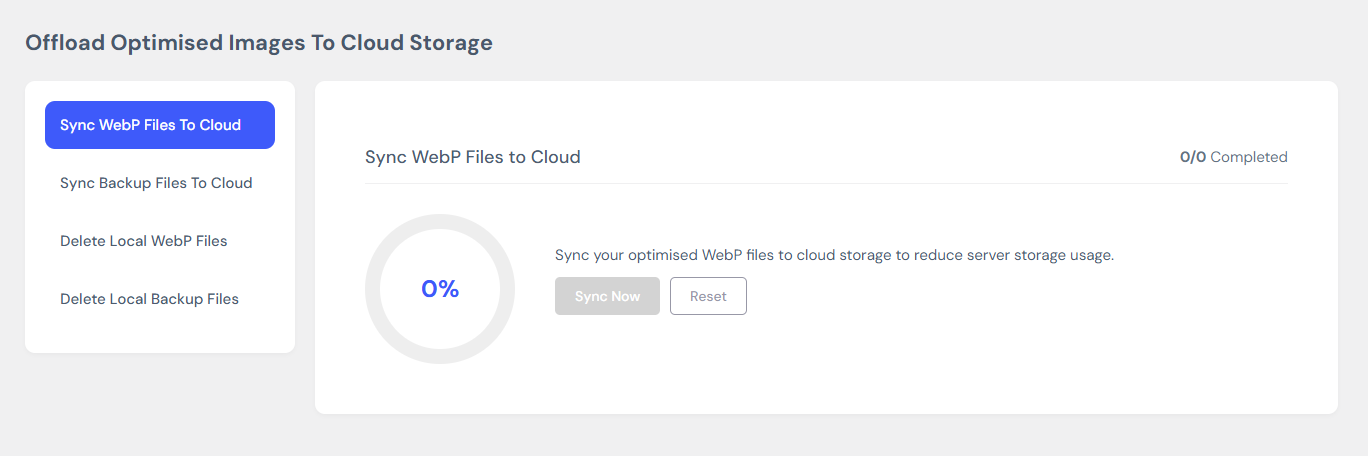Click the gray page background beside the heading
The image size is (1368, 456).
tap(900, 42)
